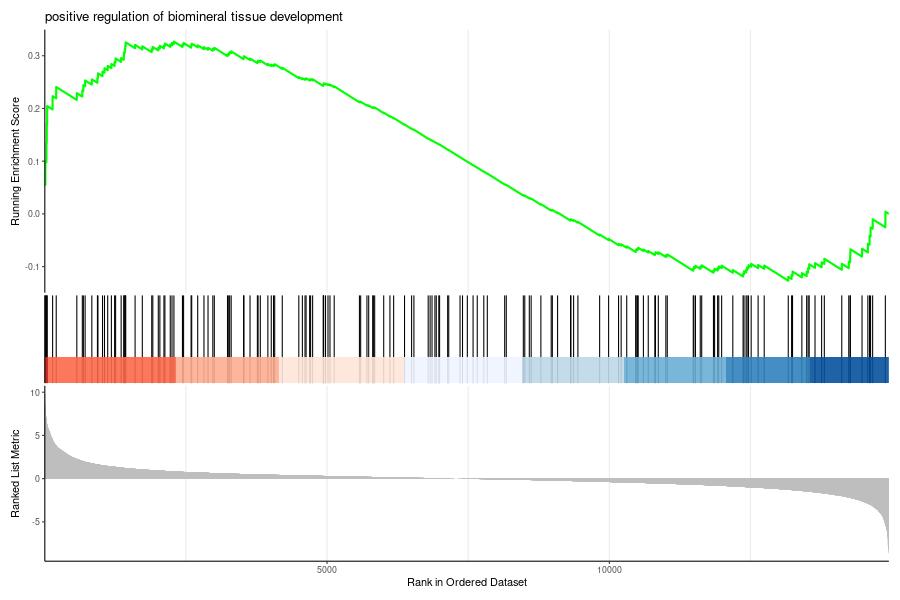Screen dimensions: 900x600
Task: Click the 'Rank in Ordered Dataset' x-axis title
Action: pyautogui.click(x=466, y=582)
